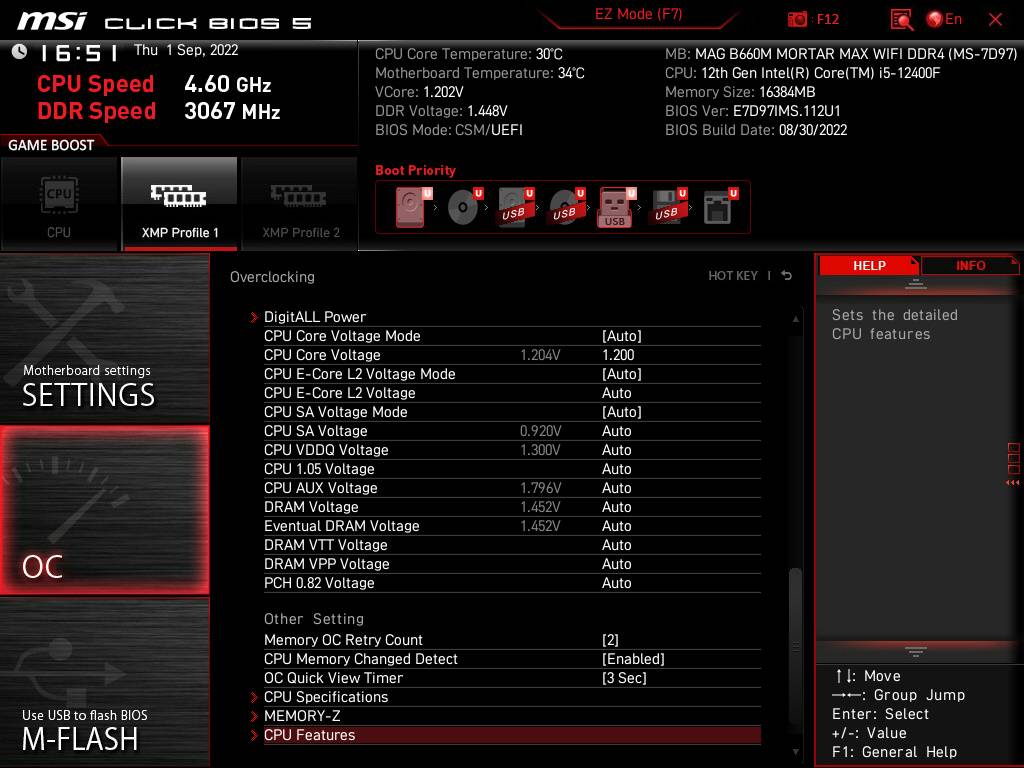This screenshot has height=768, width=1024.
Task: Select the optical disc boot priority icon
Action: [x=465, y=207]
